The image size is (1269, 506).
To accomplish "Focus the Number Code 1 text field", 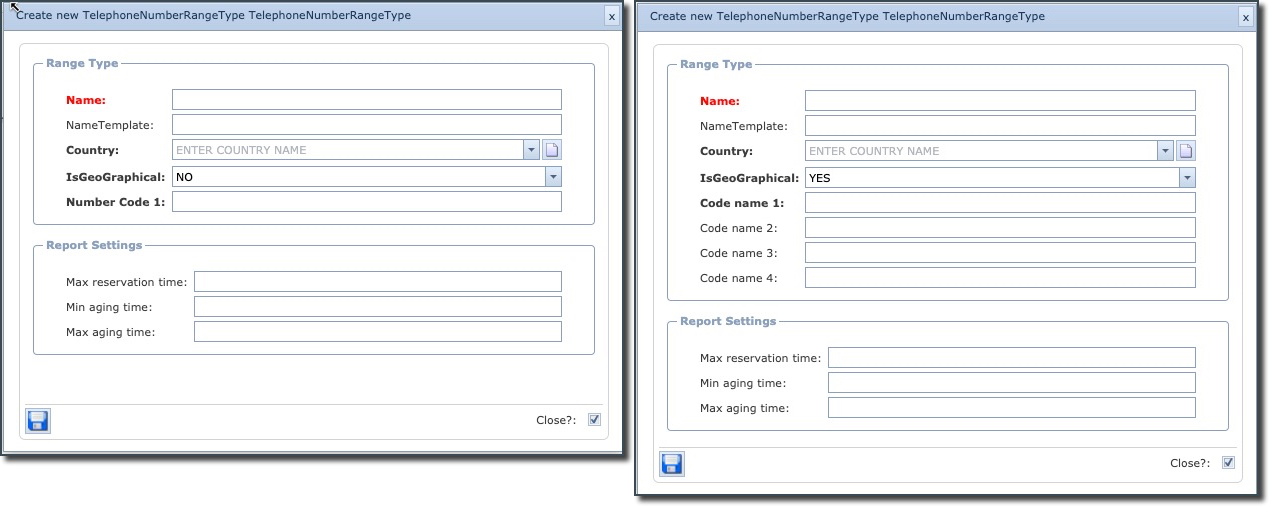I will (x=366, y=202).
